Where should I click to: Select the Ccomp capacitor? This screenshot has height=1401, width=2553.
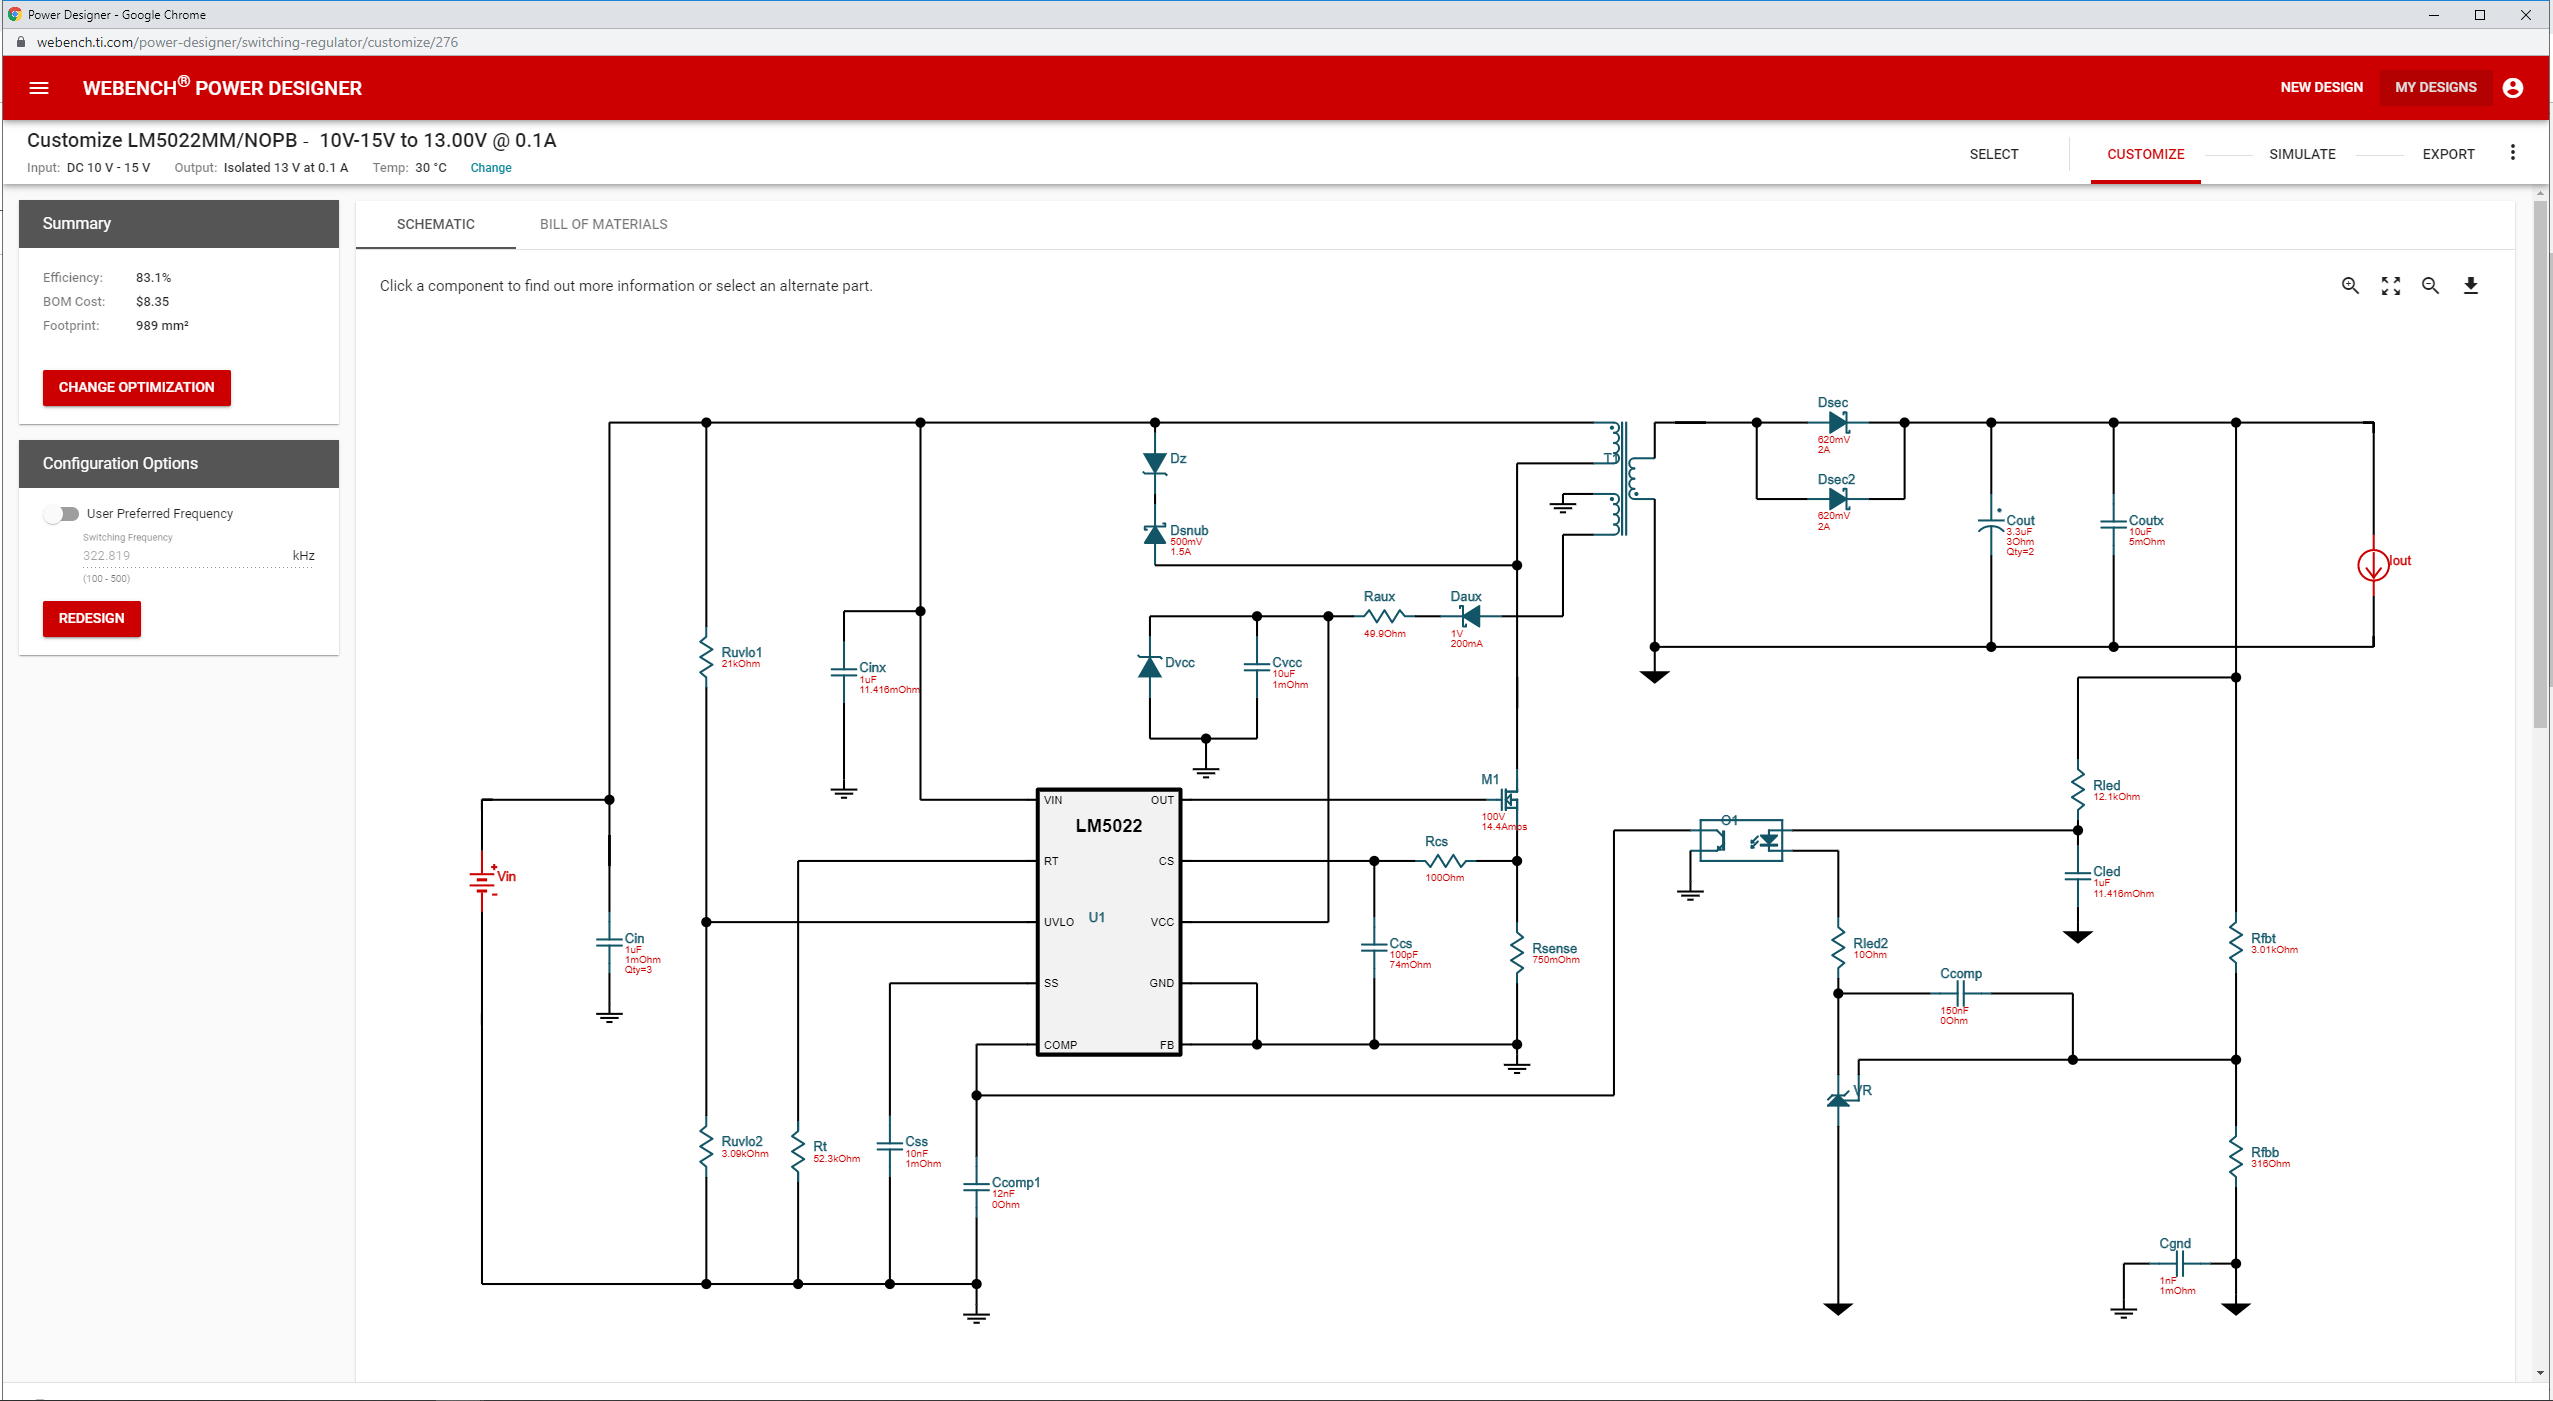pos(1960,994)
